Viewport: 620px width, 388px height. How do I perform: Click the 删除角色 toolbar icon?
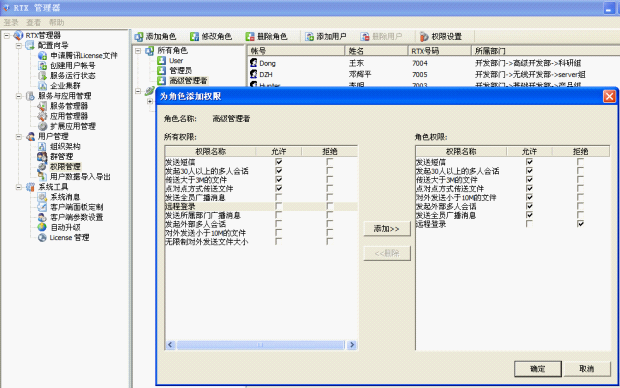pyautogui.click(x=250, y=37)
